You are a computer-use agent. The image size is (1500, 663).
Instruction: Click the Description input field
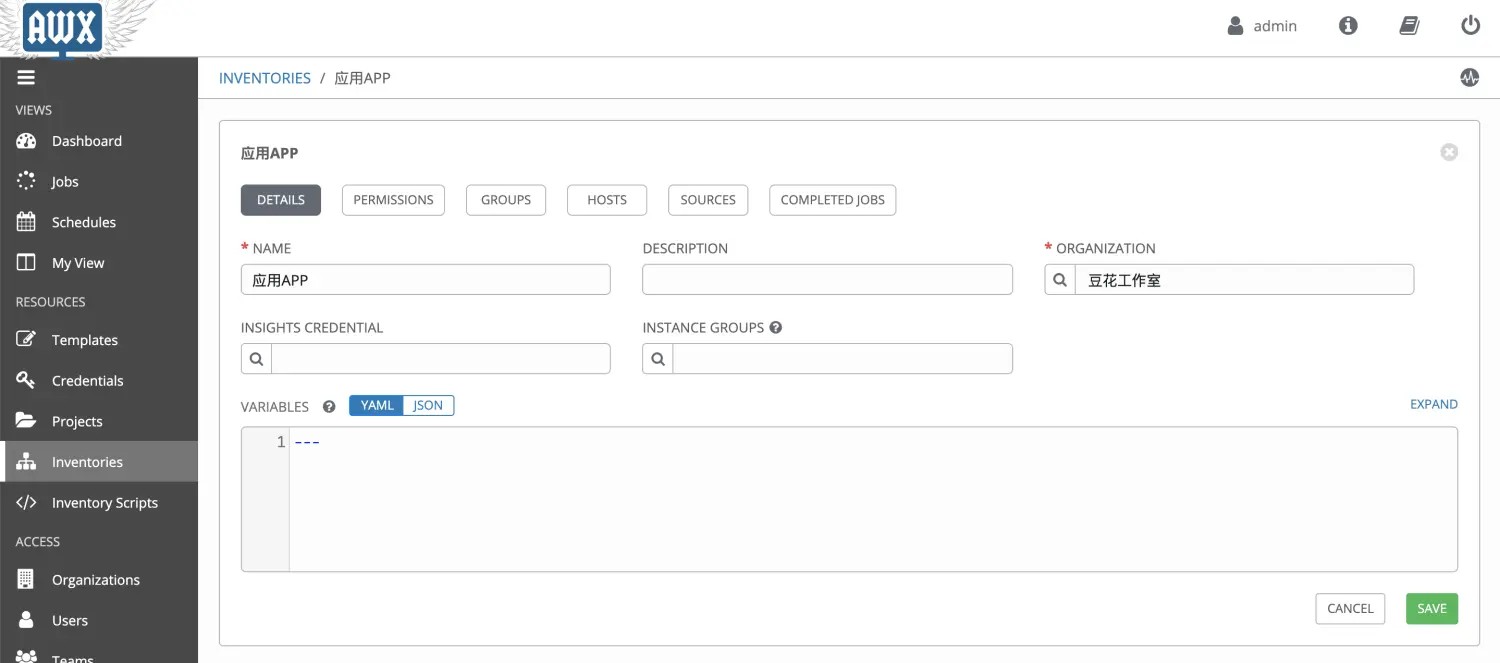(x=827, y=280)
